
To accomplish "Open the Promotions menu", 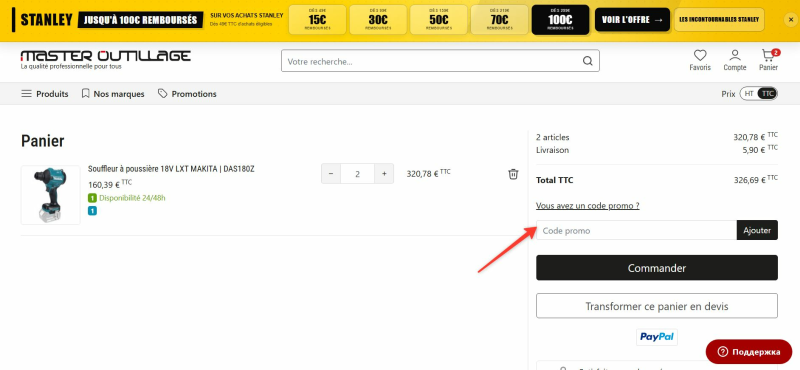I will (187, 94).
